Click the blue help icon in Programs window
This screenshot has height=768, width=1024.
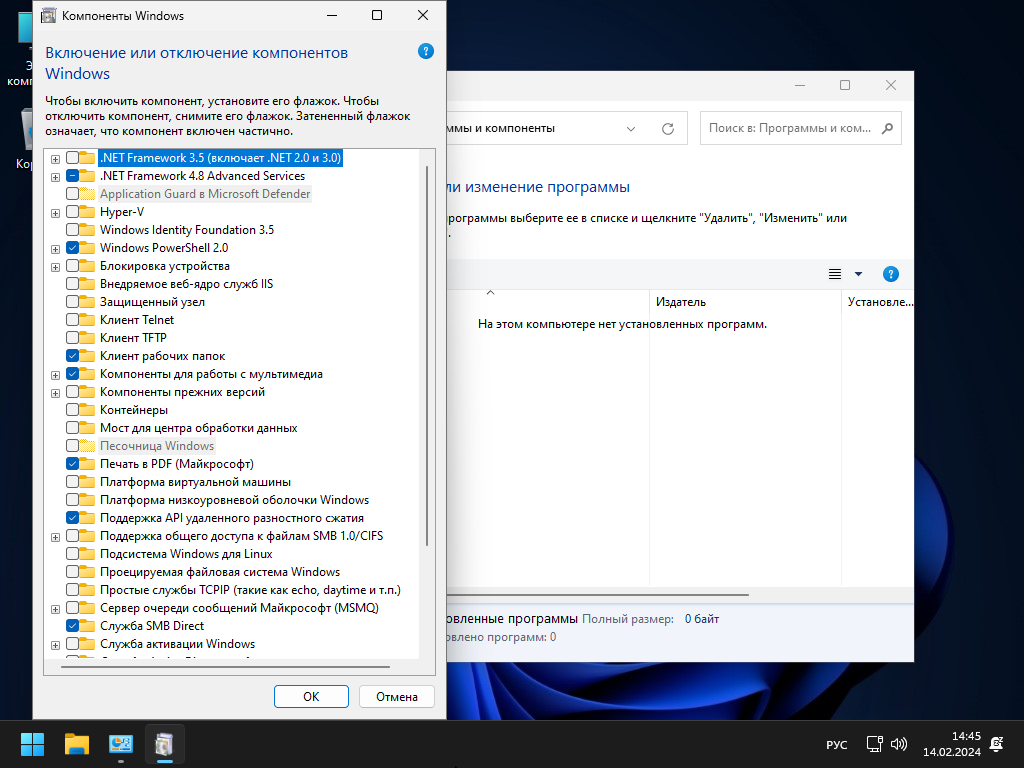[890, 274]
